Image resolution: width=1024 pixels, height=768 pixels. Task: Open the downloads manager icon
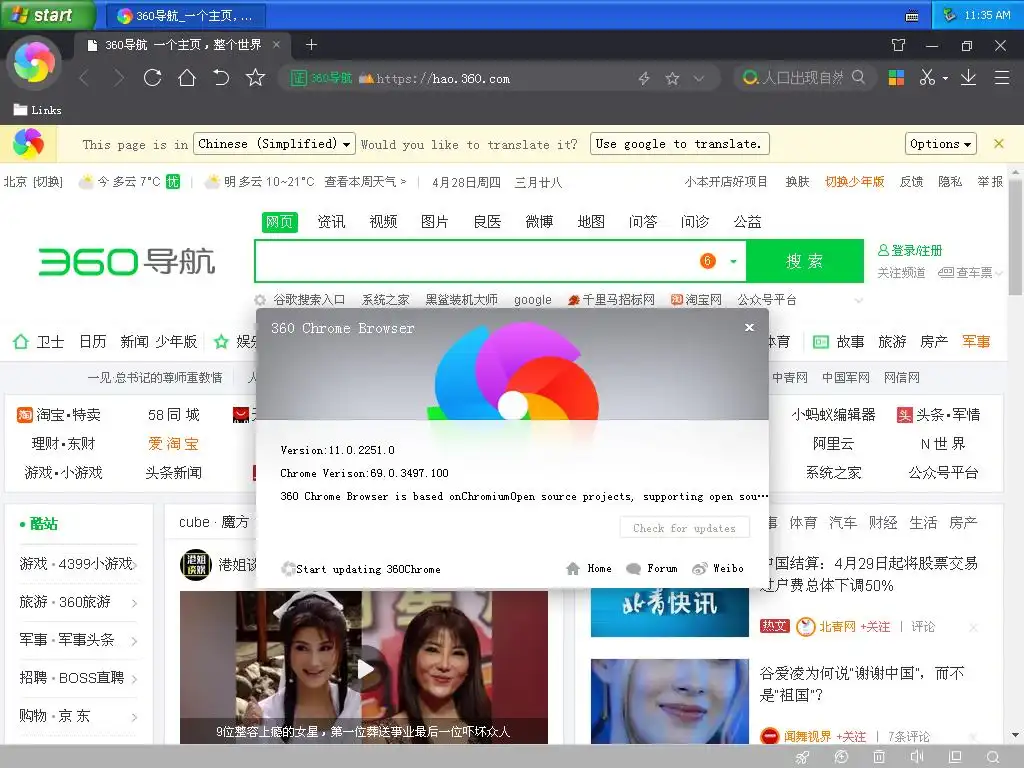[x=968, y=78]
